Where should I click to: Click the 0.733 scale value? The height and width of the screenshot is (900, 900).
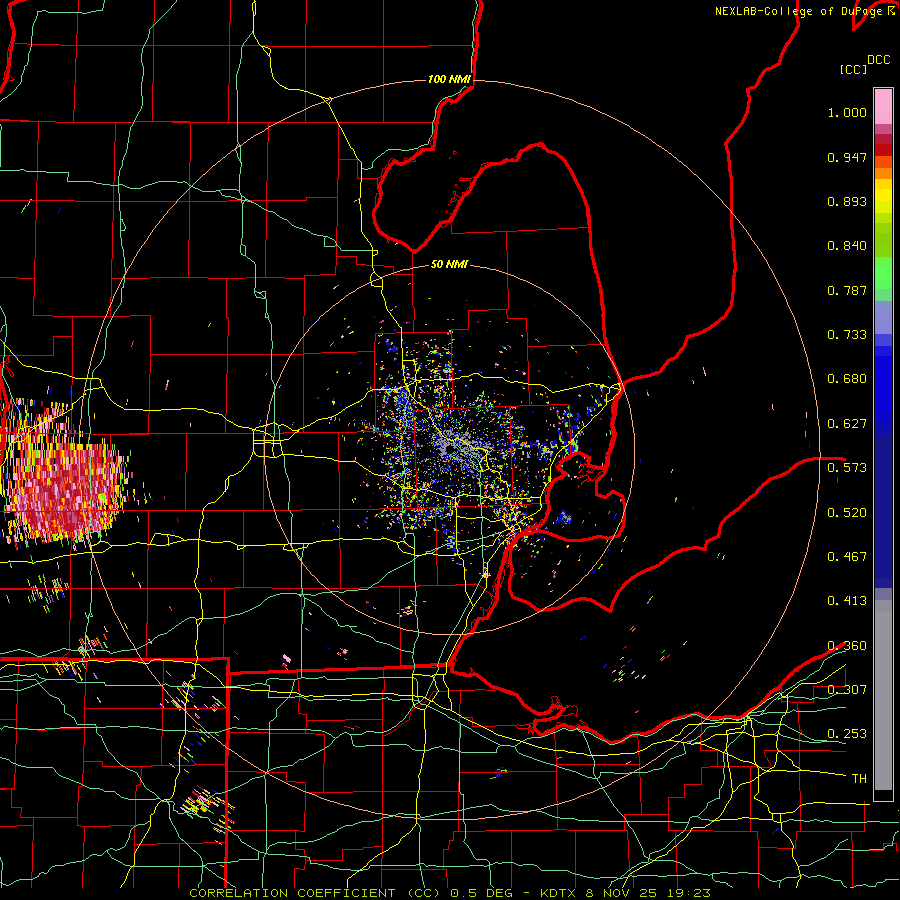tap(847, 335)
